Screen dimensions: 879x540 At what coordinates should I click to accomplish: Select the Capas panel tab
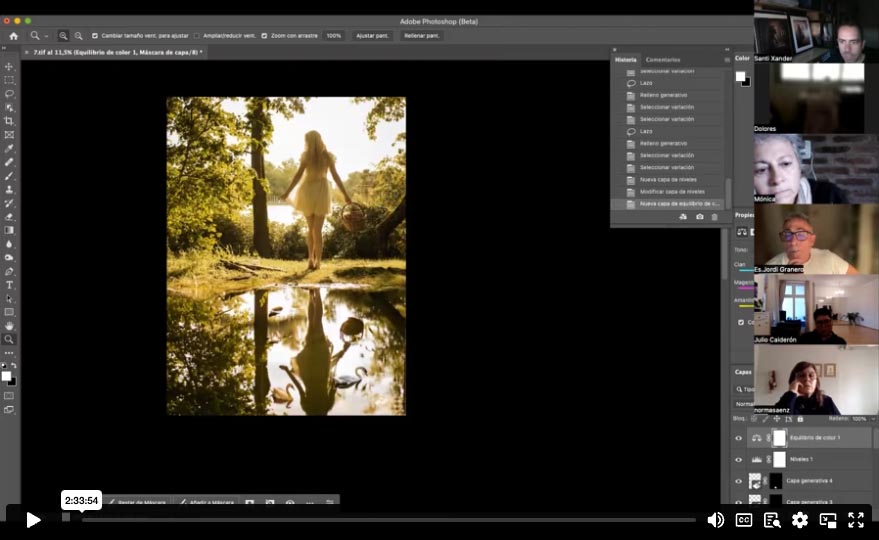[x=743, y=372]
